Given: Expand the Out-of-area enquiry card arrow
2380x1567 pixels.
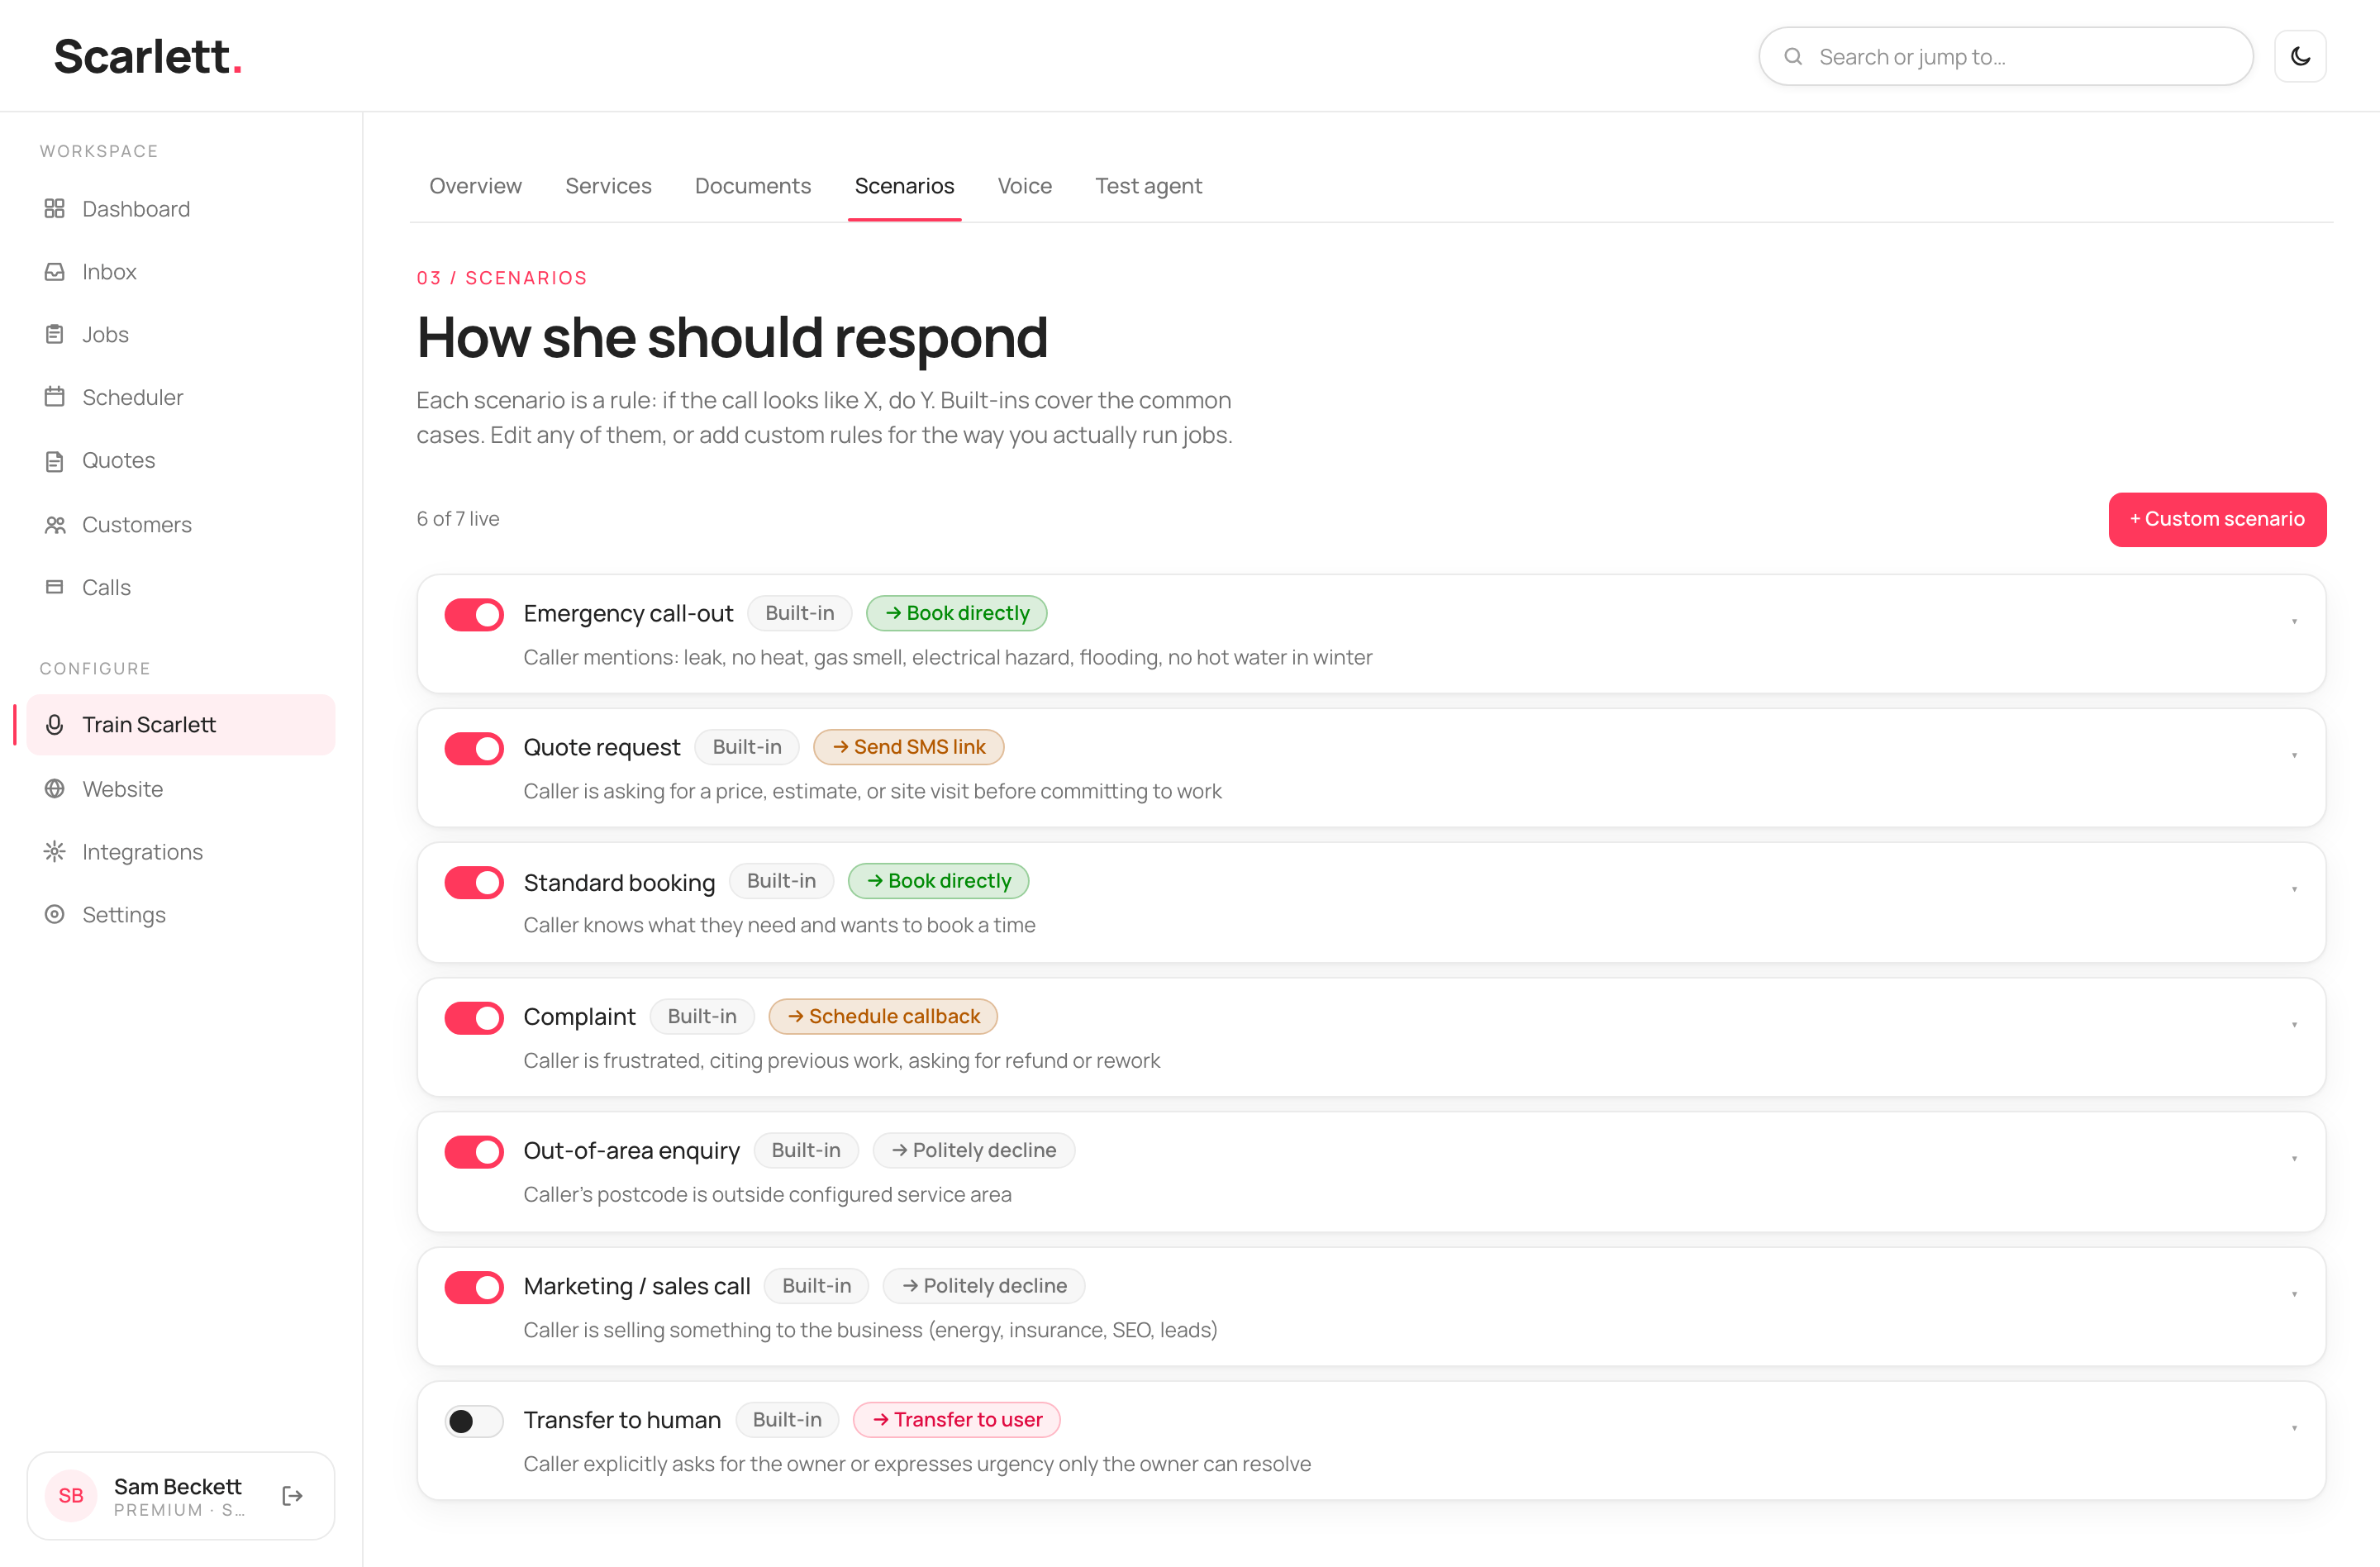Looking at the screenshot, I should pos(2294,1159).
